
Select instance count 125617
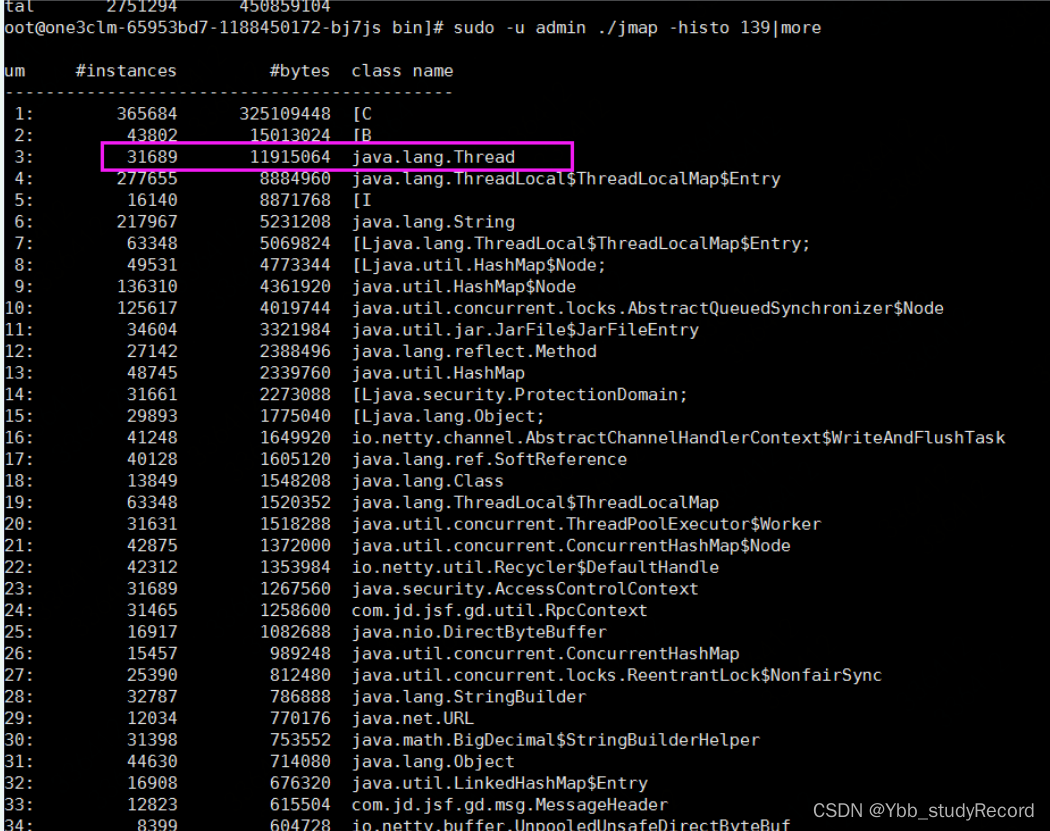(x=147, y=308)
